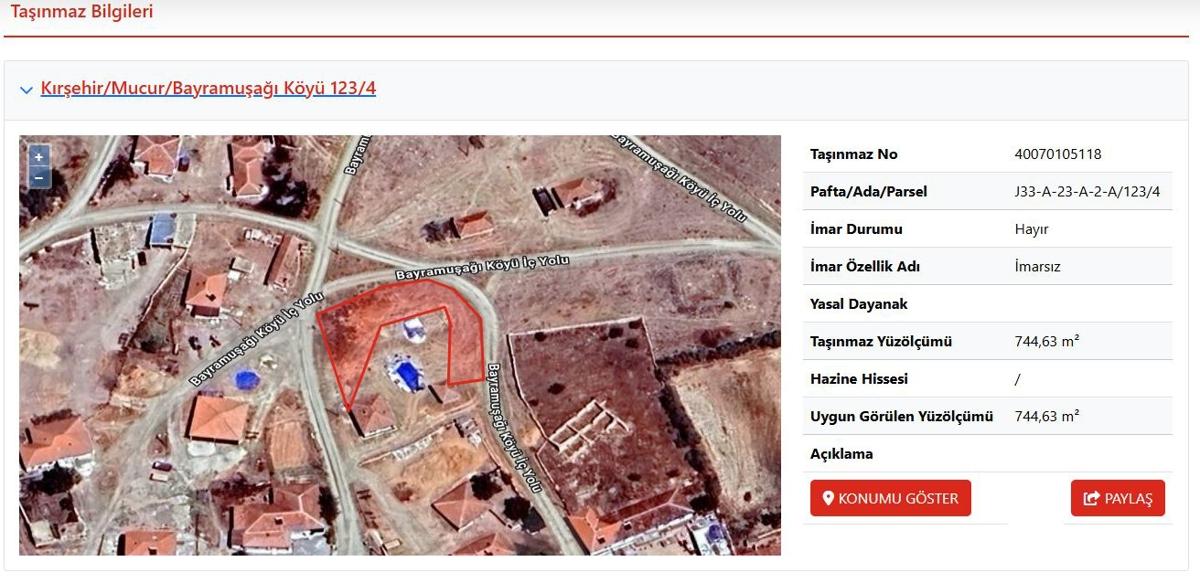Click the Hazine Hissesi label
Image resolution: width=1200 pixels, height=583 pixels.
click(859, 379)
